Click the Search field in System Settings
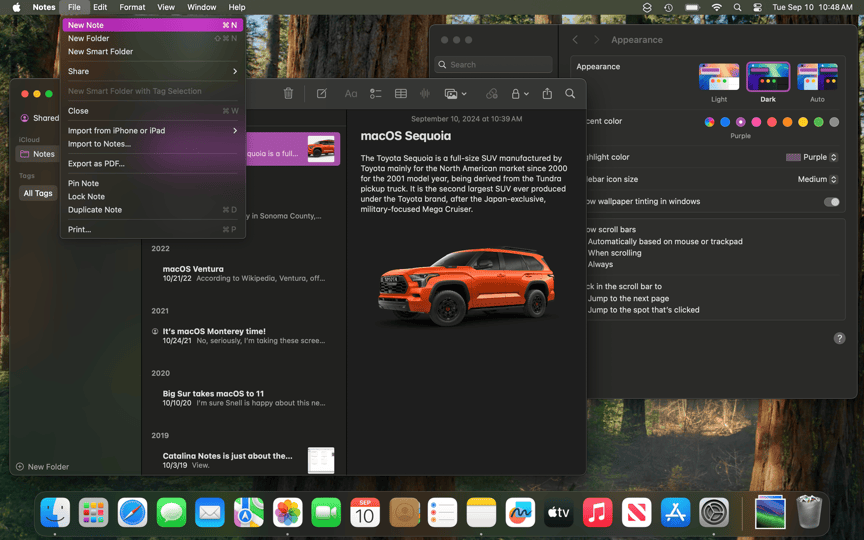This screenshot has height=540, width=864. (493, 64)
